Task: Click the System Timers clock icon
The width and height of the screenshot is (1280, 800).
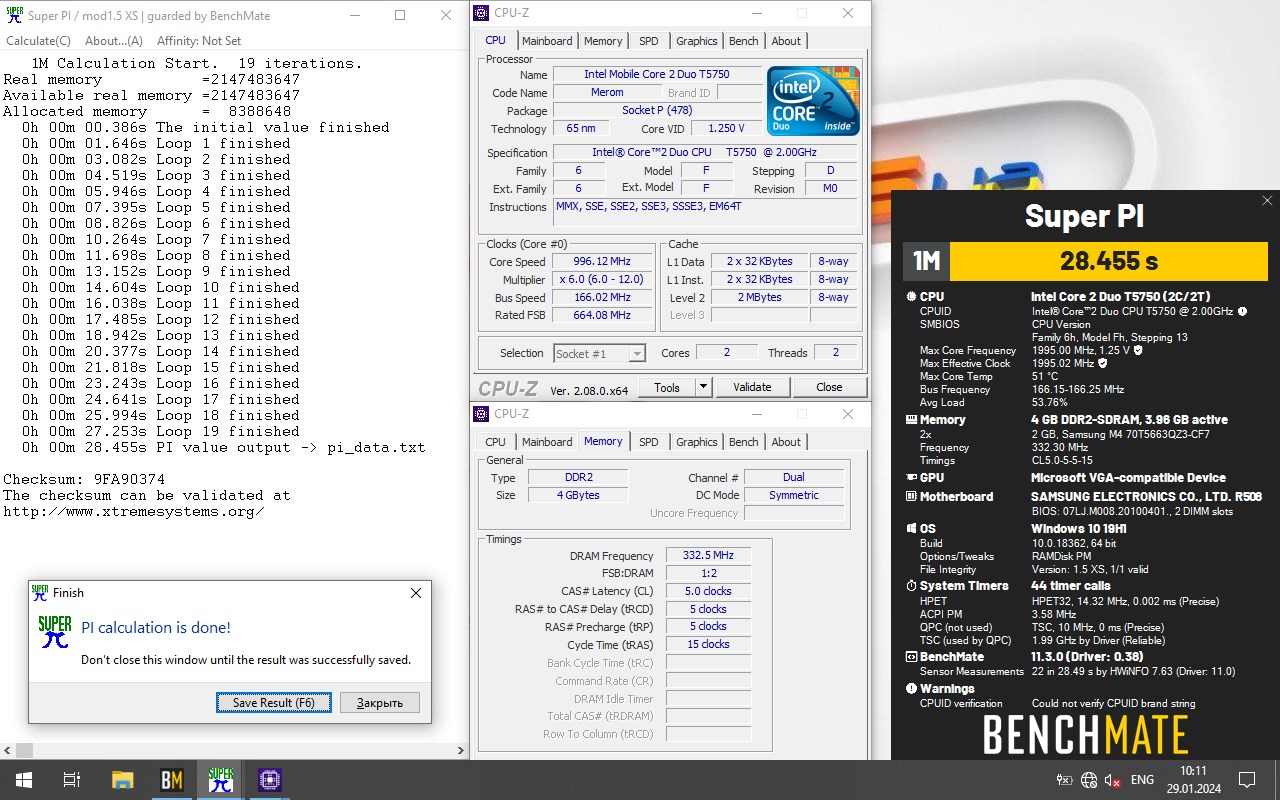Action: click(911, 586)
